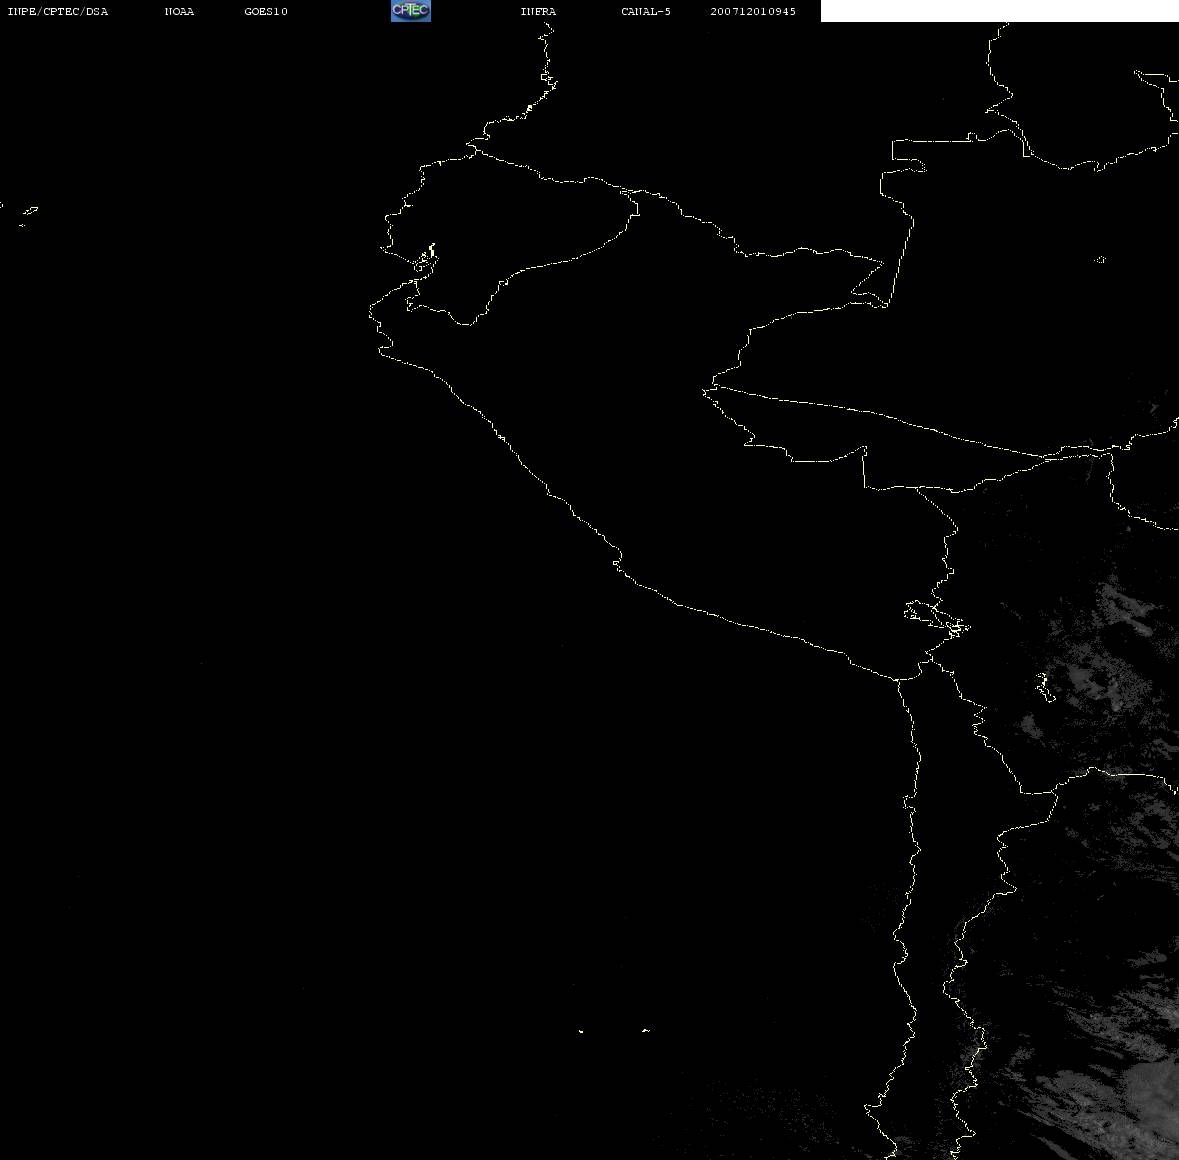Image resolution: width=1179 pixels, height=1160 pixels.
Task: Click the GOES10 satellite label
Action: (x=266, y=12)
